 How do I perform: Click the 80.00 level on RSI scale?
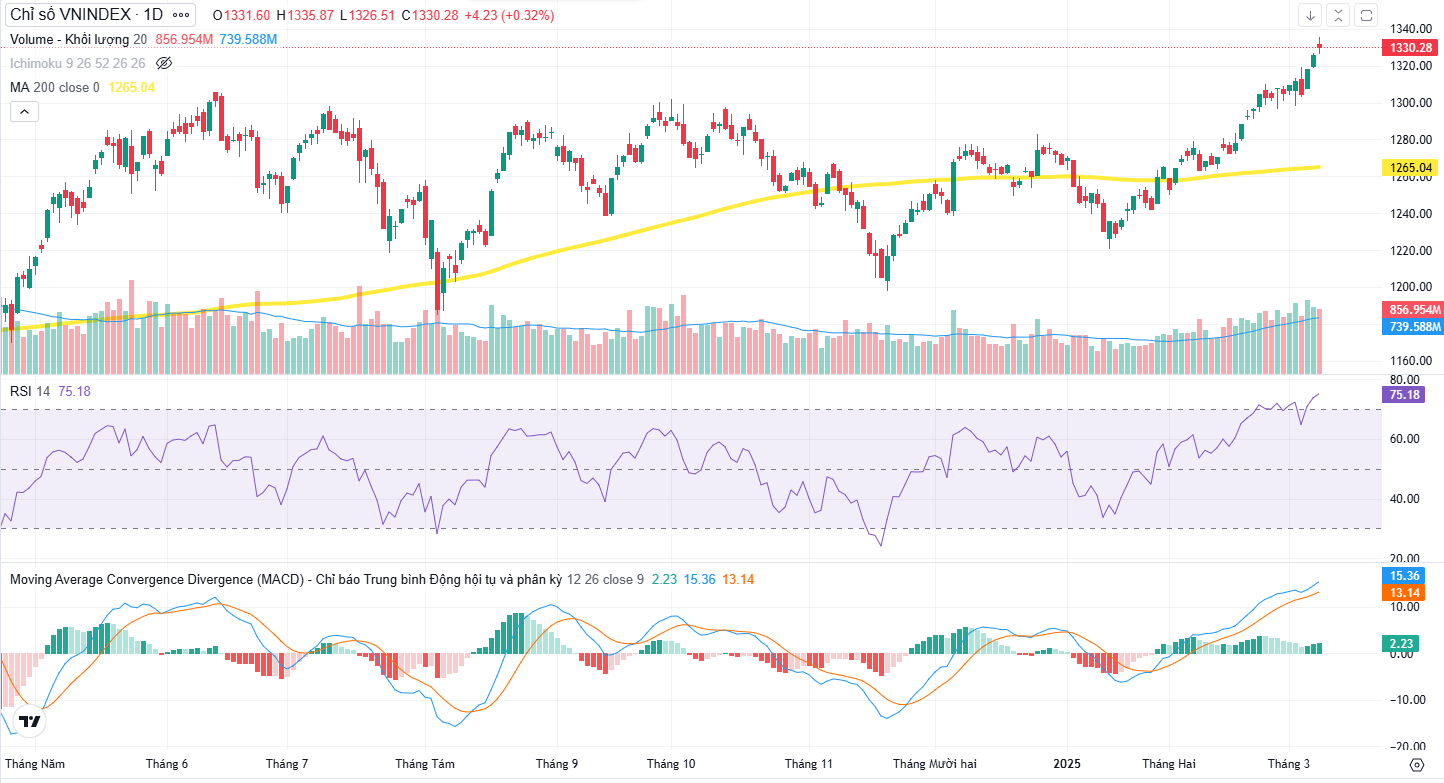(1404, 380)
